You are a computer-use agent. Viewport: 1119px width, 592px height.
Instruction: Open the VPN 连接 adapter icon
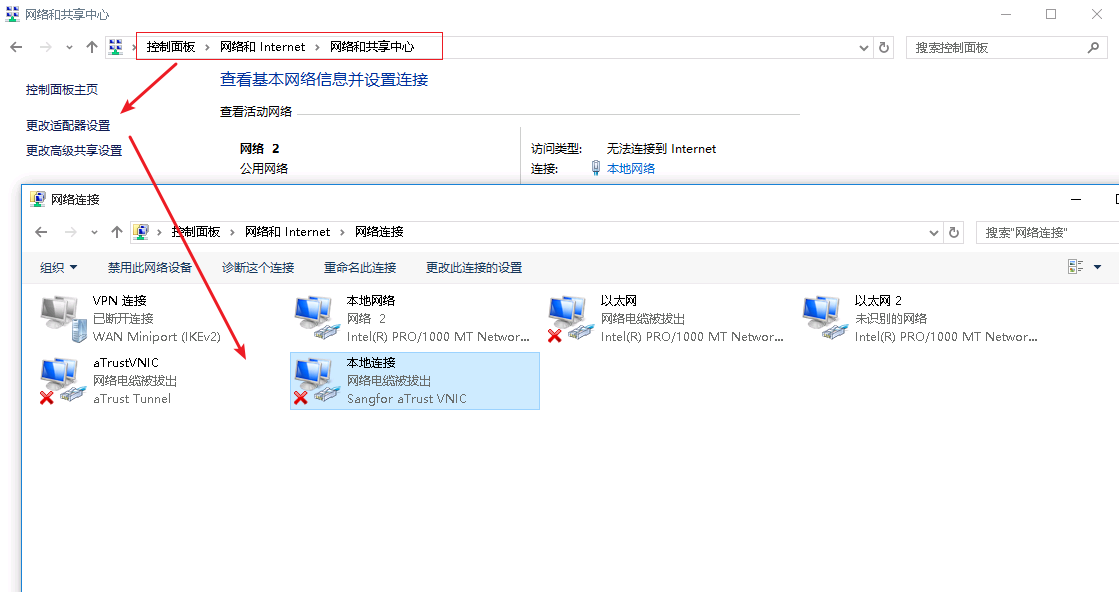tap(64, 318)
